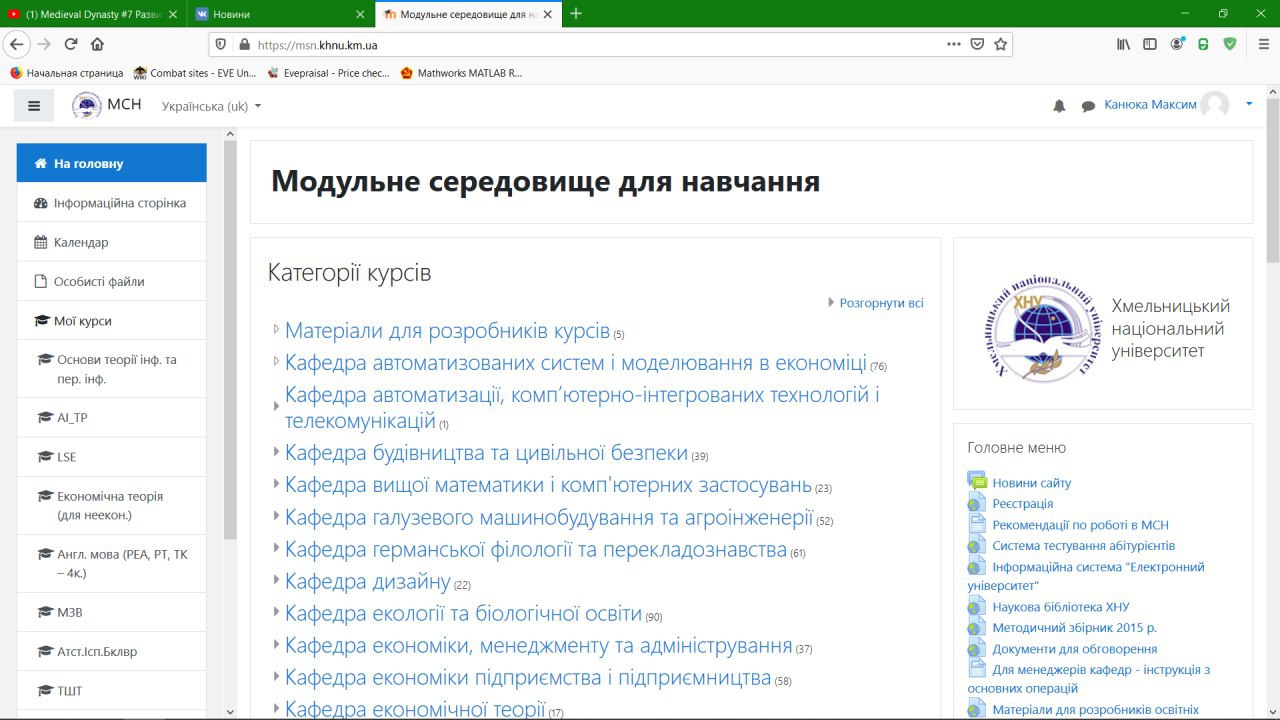Open Наукова бібліотека ХНУ link

click(1060, 607)
